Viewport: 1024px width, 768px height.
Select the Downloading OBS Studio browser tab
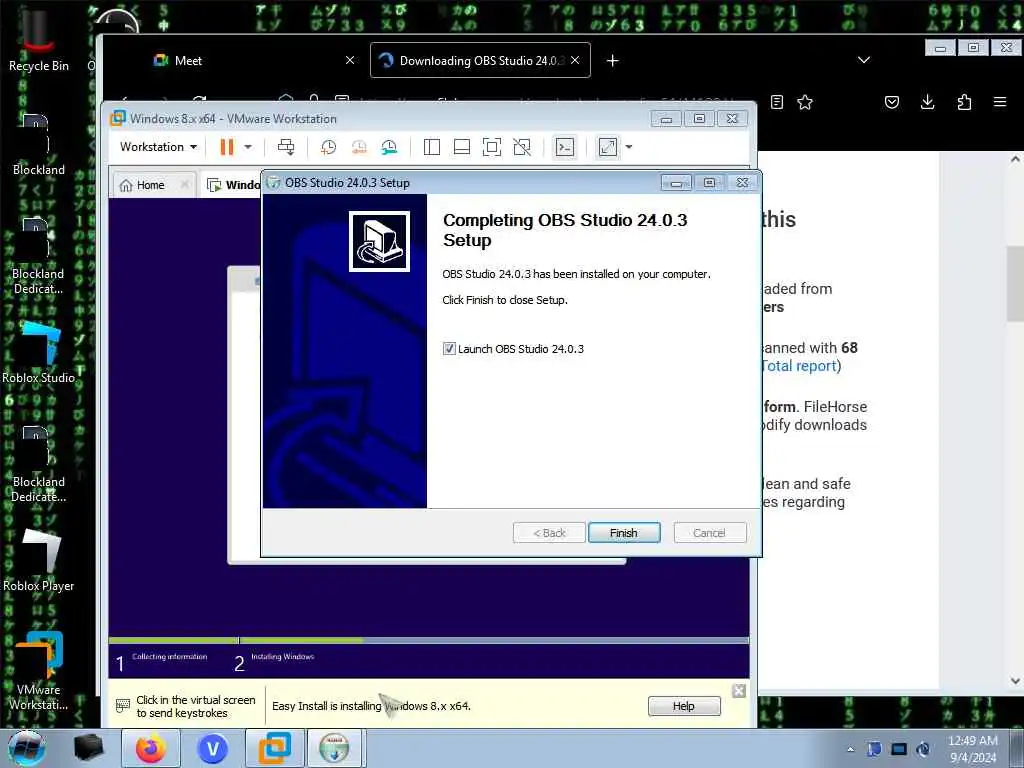480,60
